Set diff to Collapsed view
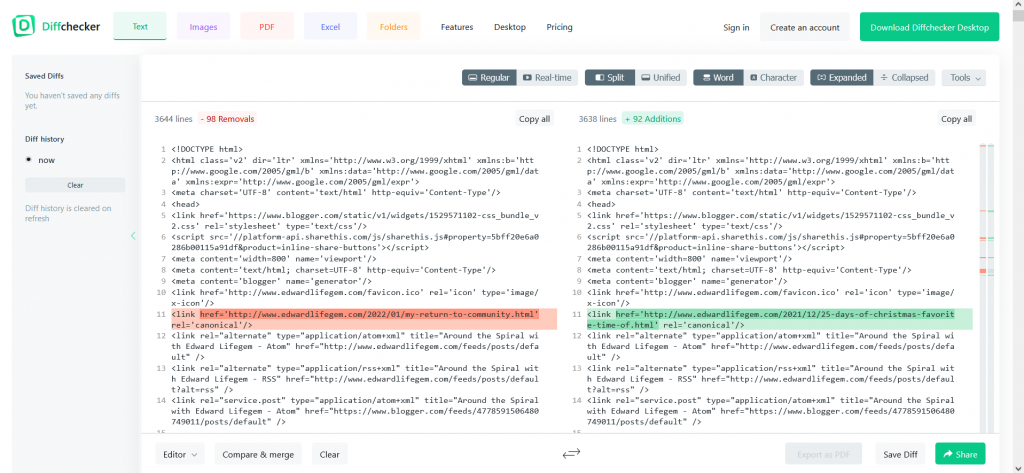Viewport: 1024px width, 473px height. pyautogui.click(x=904, y=78)
